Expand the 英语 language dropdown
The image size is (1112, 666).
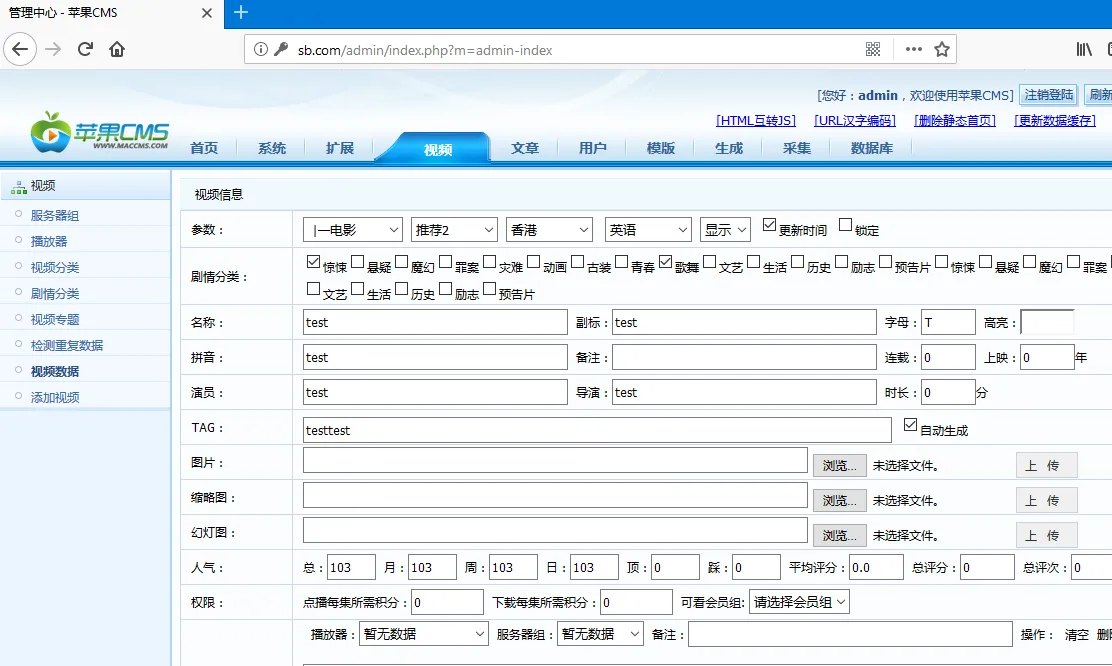(x=648, y=230)
